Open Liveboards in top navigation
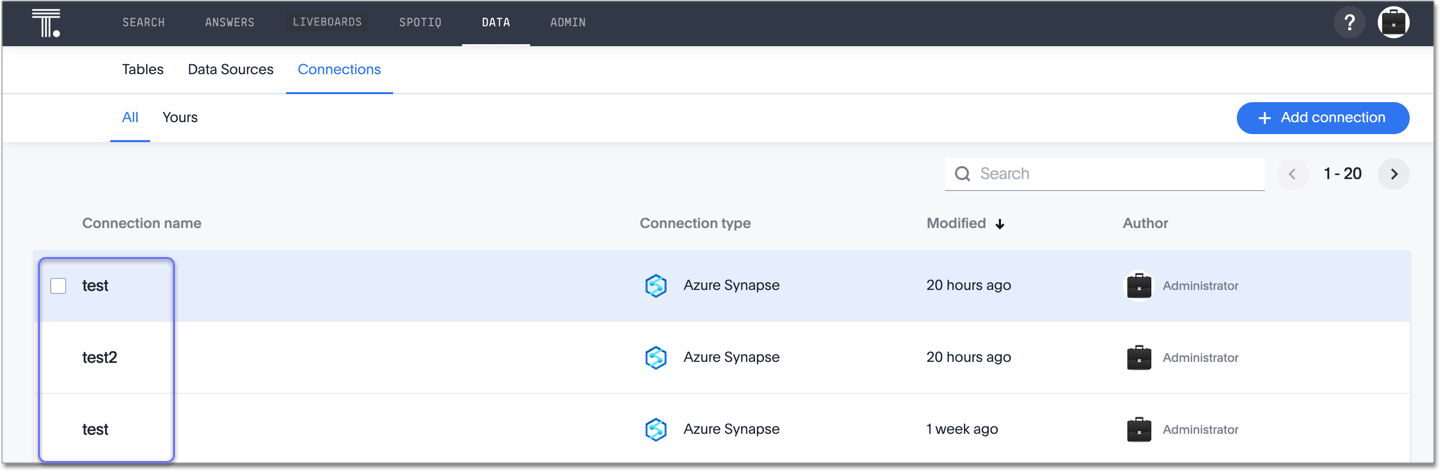1440x471 pixels. [x=327, y=22]
